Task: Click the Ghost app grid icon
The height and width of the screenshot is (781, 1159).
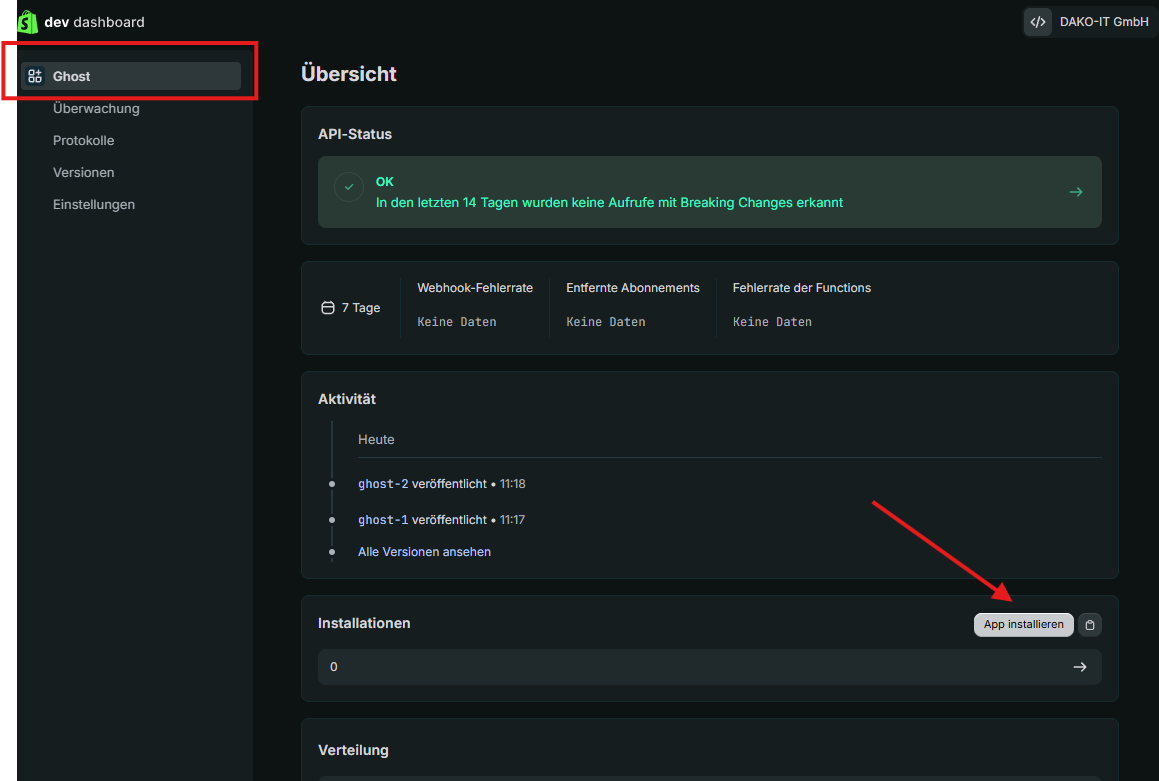Action: (35, 76)
